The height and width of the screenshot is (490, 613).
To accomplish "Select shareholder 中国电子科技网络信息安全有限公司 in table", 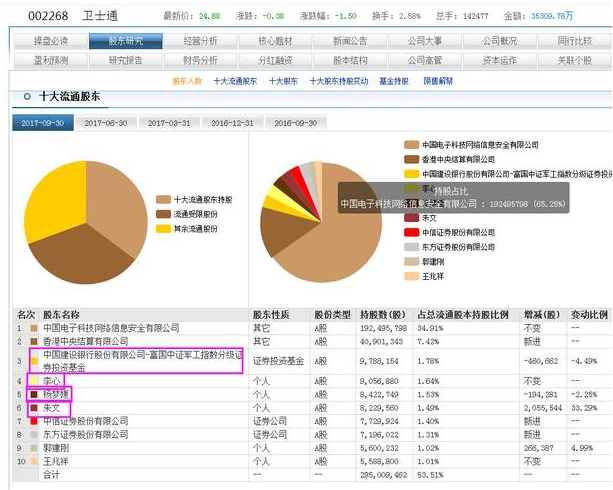I will (111, 328).
